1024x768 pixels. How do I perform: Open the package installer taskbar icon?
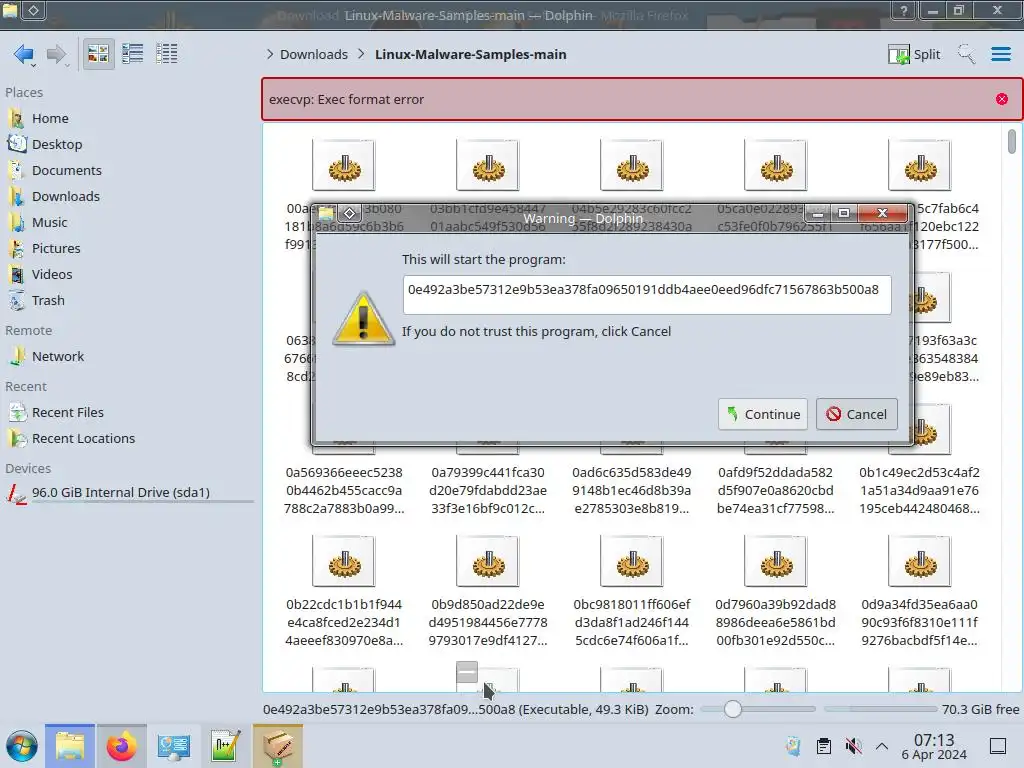(x=278, y=746)
